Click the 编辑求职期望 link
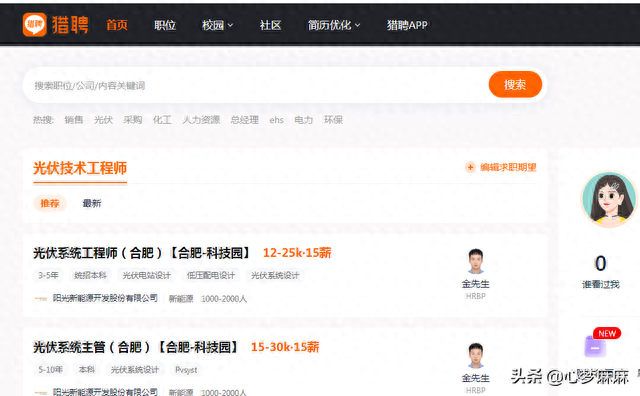The image size is (640, 396). 508,167
